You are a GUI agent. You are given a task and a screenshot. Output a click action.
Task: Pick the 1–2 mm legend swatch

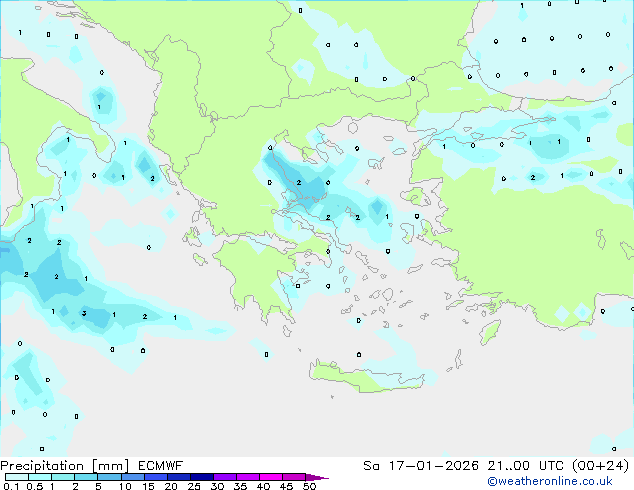pyautogui.click(x=63, y=477)
